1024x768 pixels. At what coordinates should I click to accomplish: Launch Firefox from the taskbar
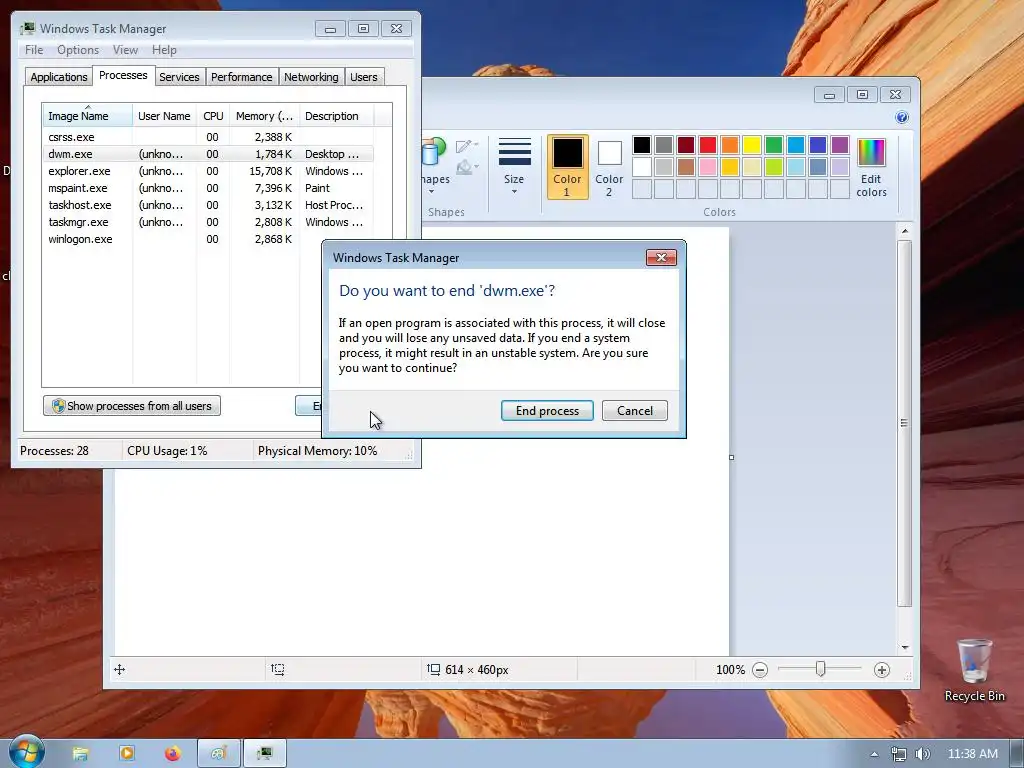click(x=172, y=754)
